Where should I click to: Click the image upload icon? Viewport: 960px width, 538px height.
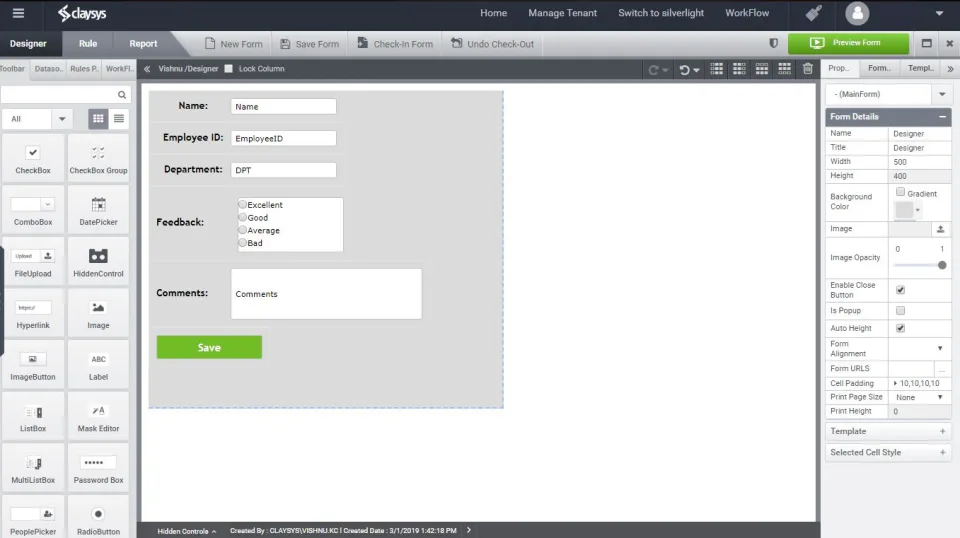click(940, 229)
